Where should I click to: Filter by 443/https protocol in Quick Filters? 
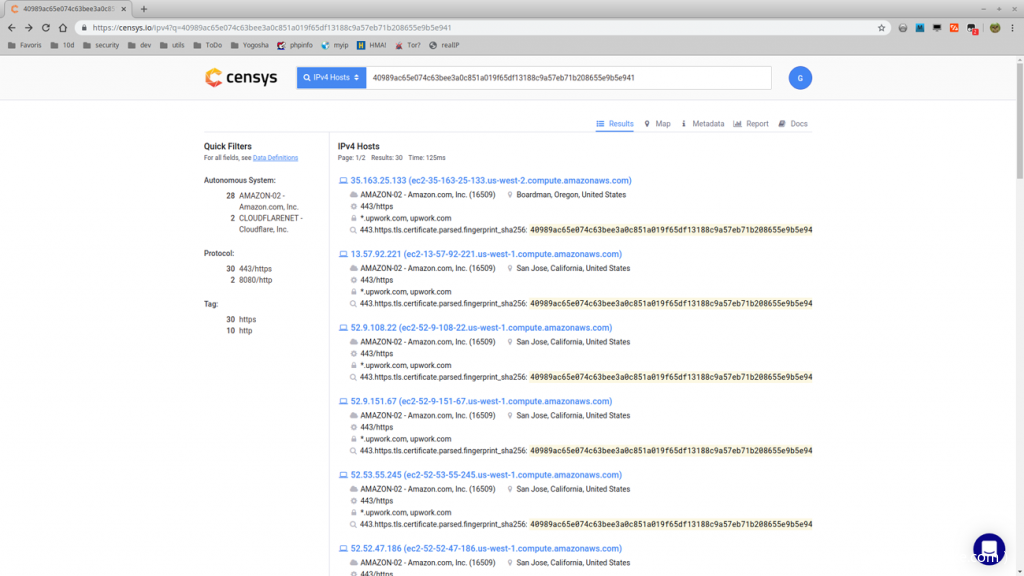coord(255,268)
